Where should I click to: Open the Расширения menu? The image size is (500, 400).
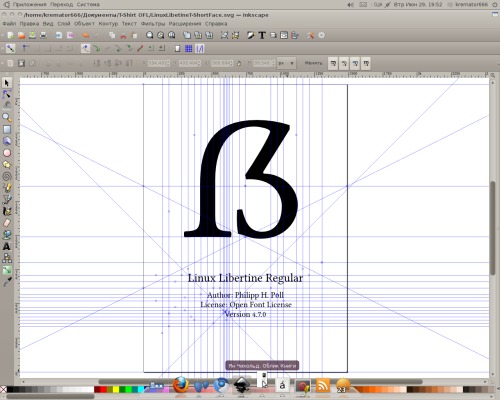pos(185,24)
